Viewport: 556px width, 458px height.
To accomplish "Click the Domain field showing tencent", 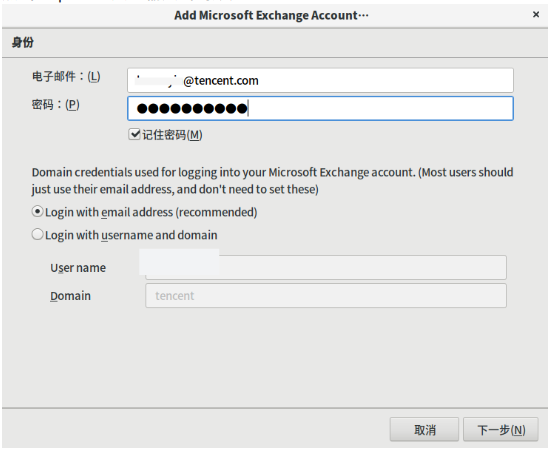I will pyautogui.click(x=326, y=295).
